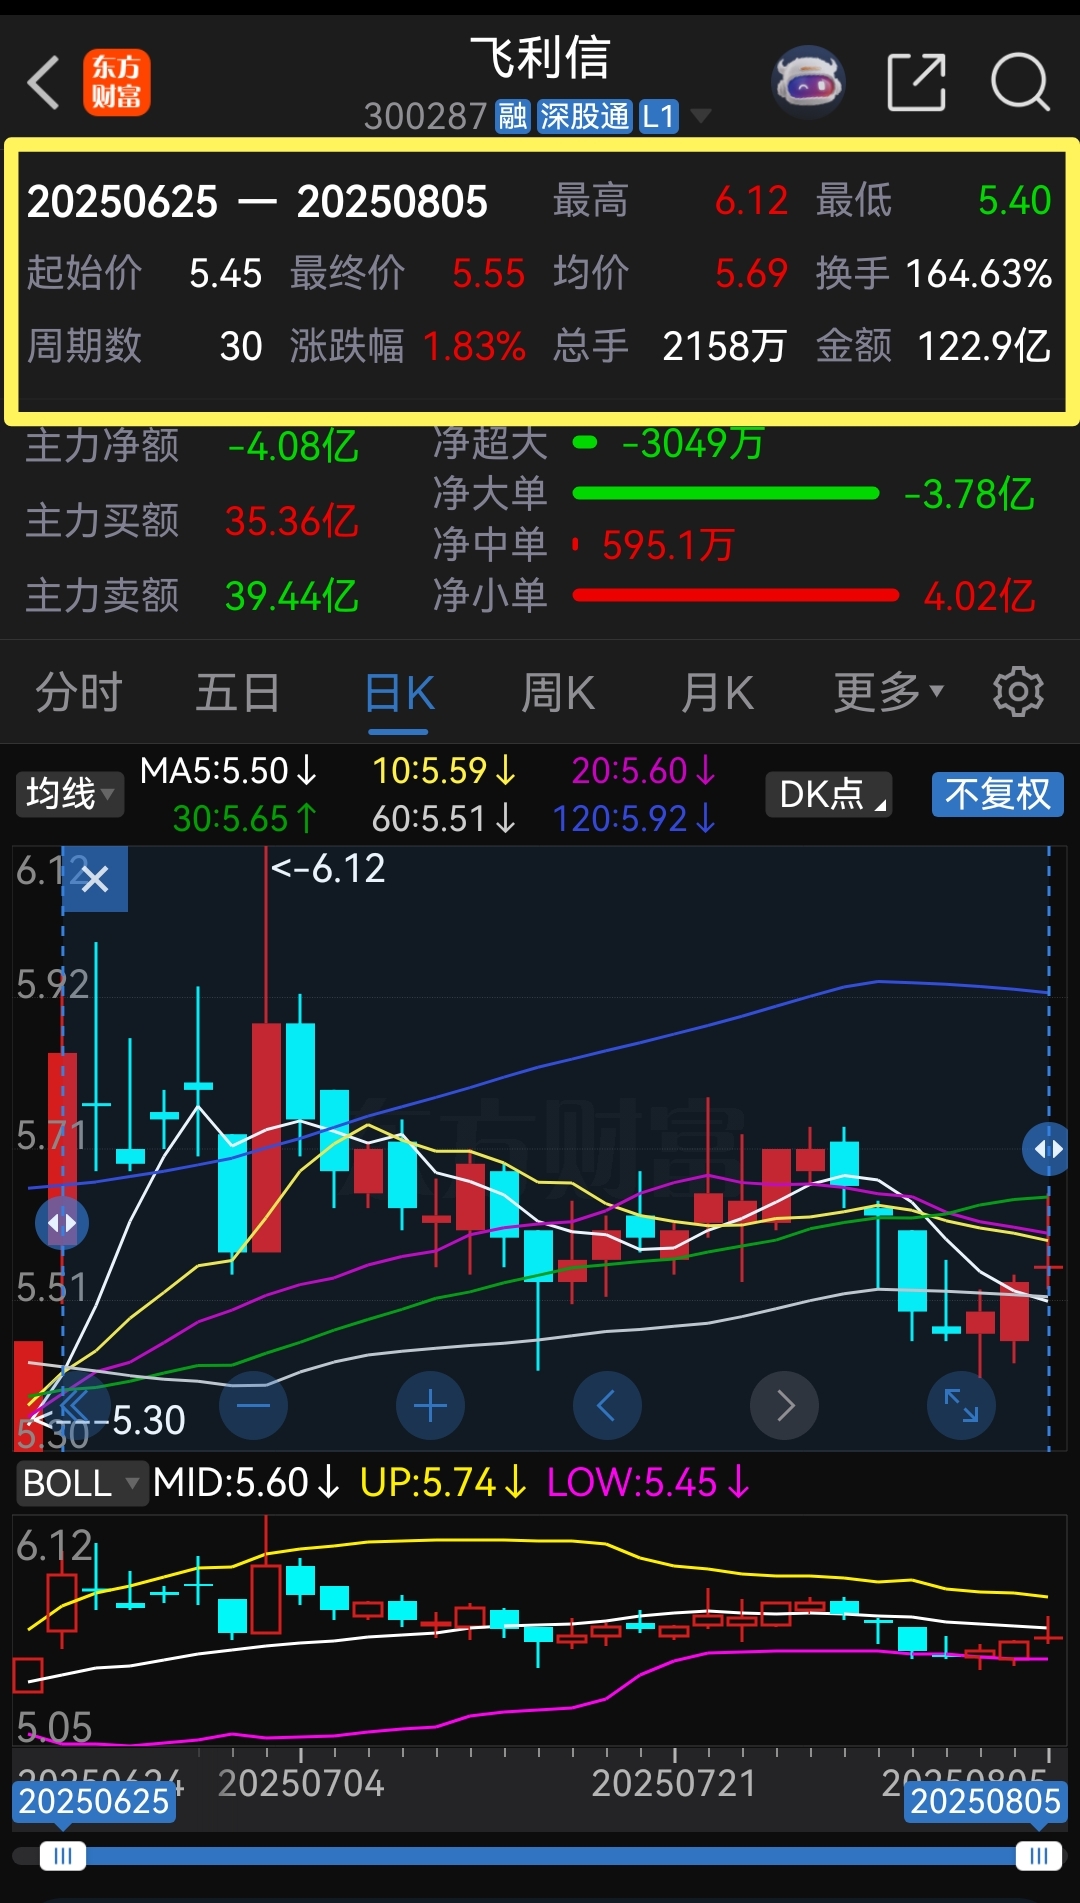Image resolution: width=1080 pixels, height=1903 pixels.
Task: Tap the L1 quote level badge
Action: pos(659,116)
